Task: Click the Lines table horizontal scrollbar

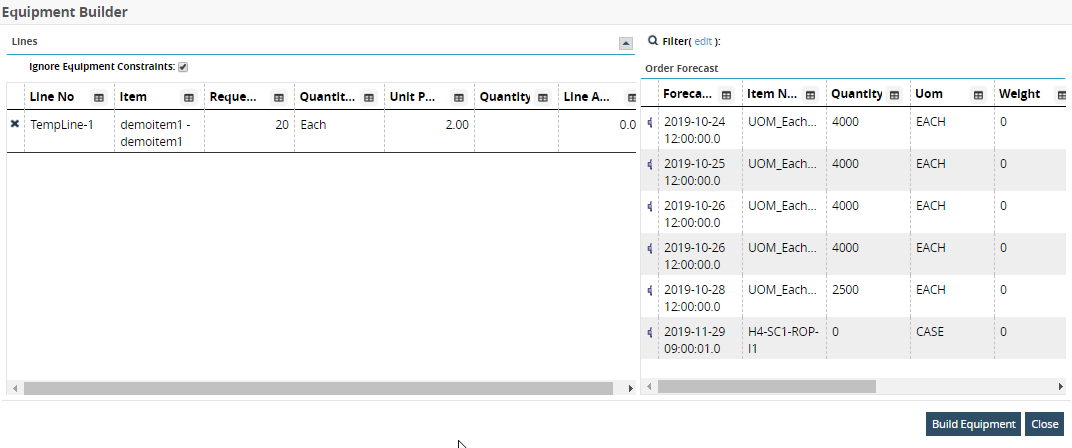Action: point(318,388)
